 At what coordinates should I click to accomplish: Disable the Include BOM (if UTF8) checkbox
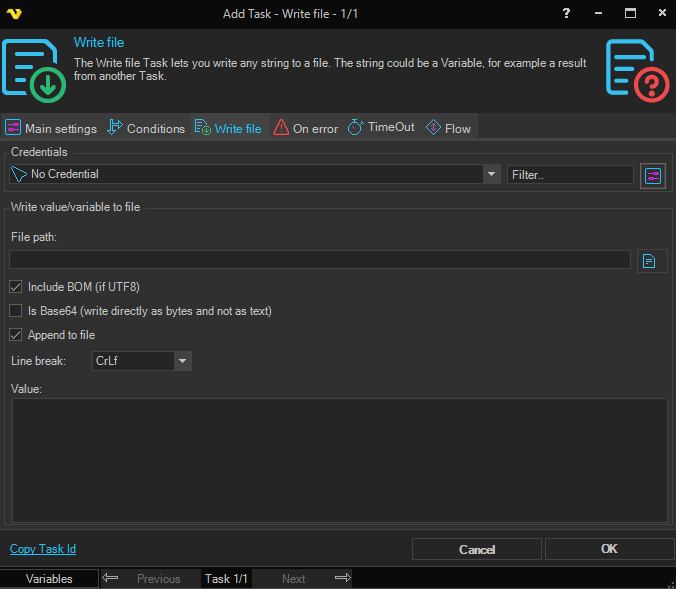pos(16,287)
